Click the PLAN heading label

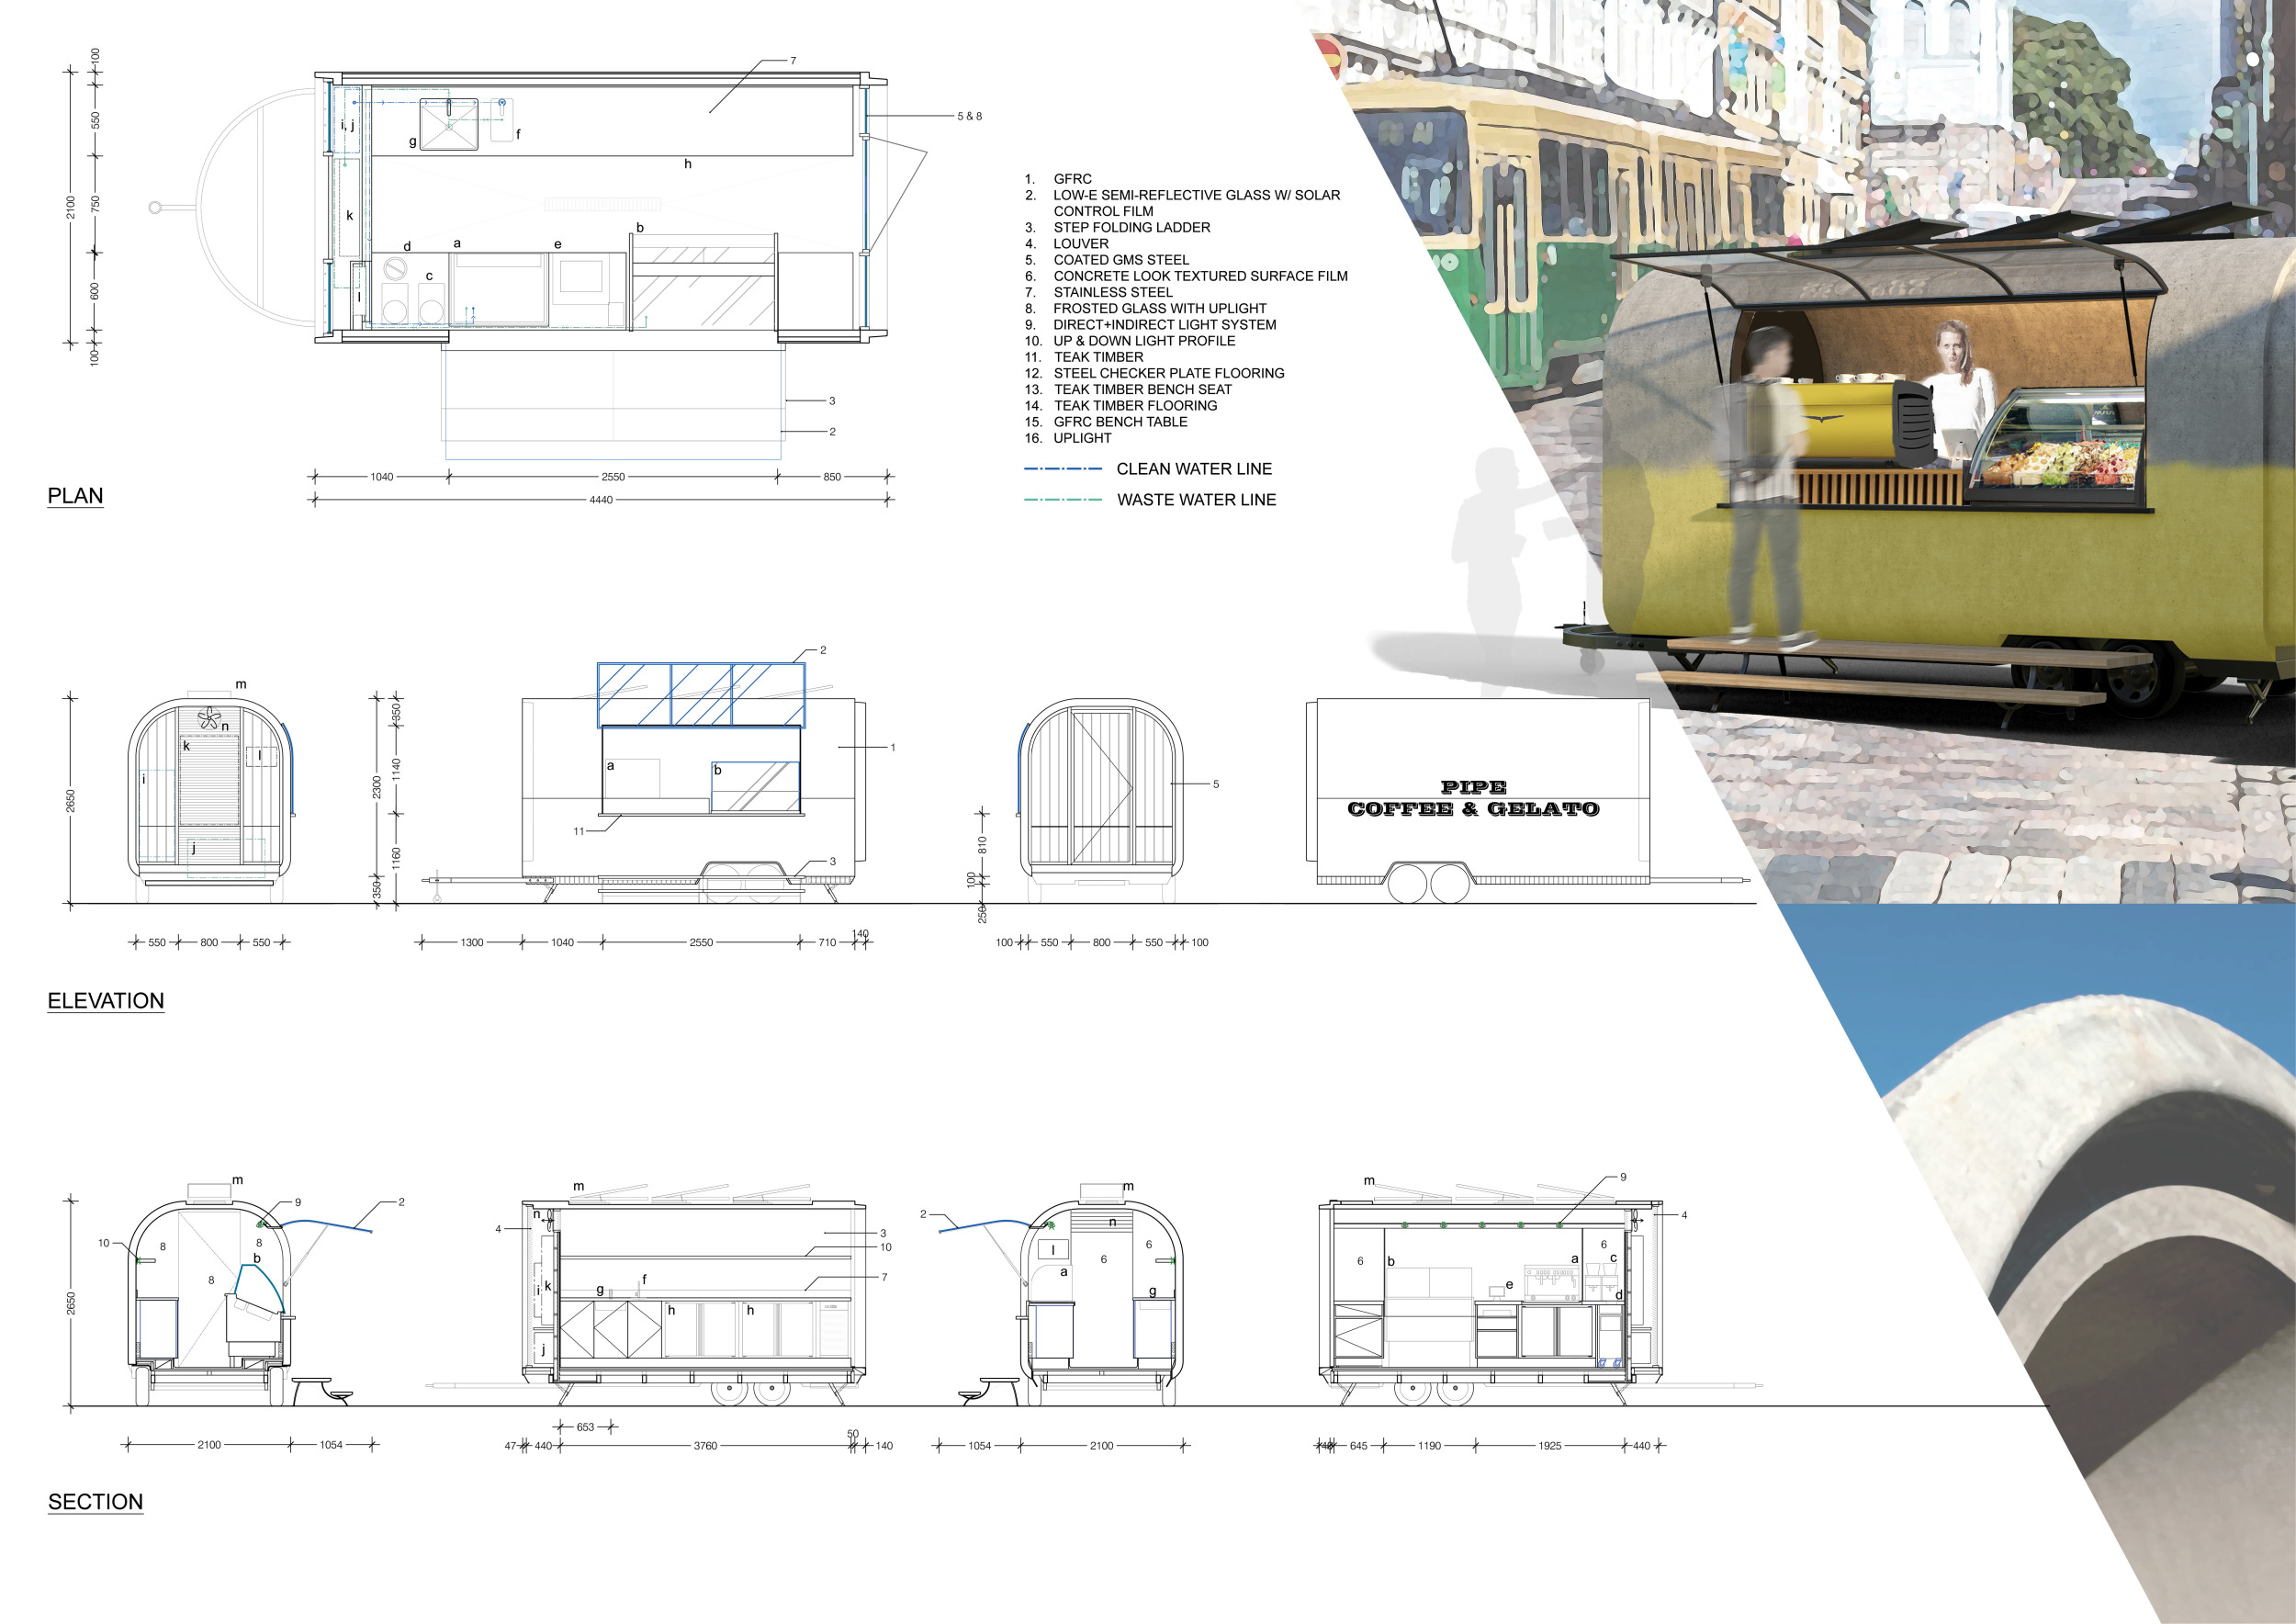(75, 496)
